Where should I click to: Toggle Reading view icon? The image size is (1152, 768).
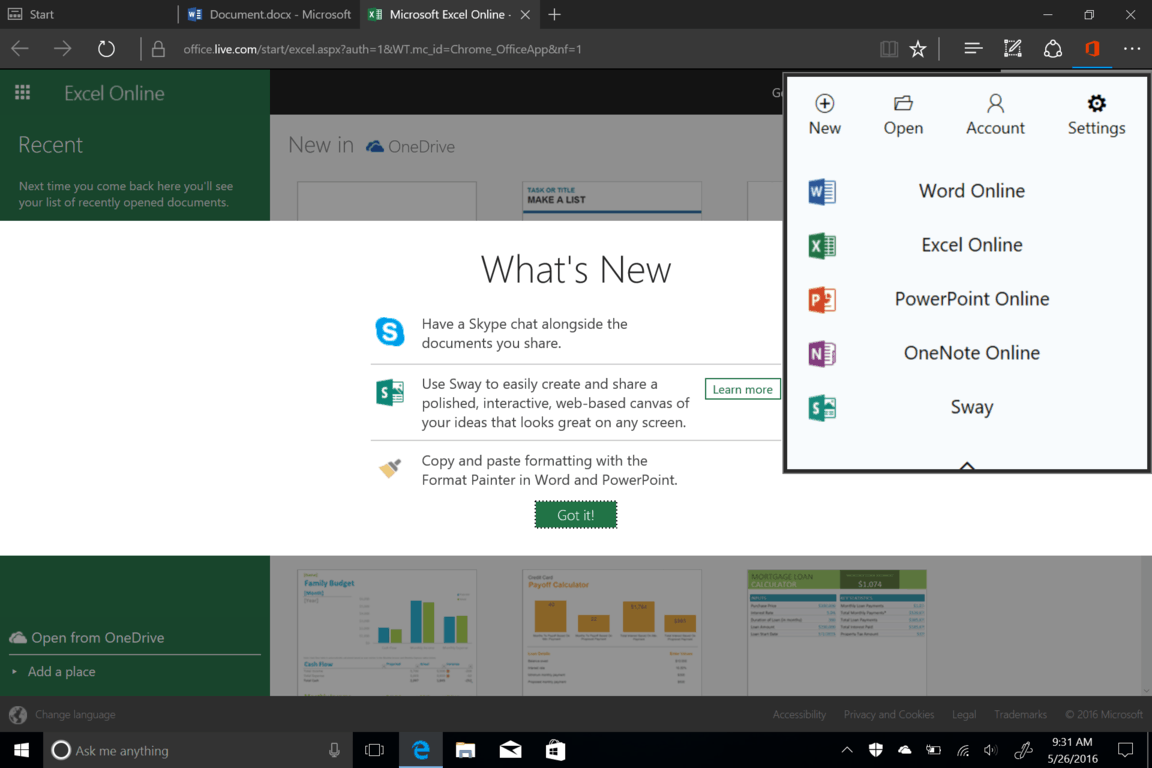888,49
